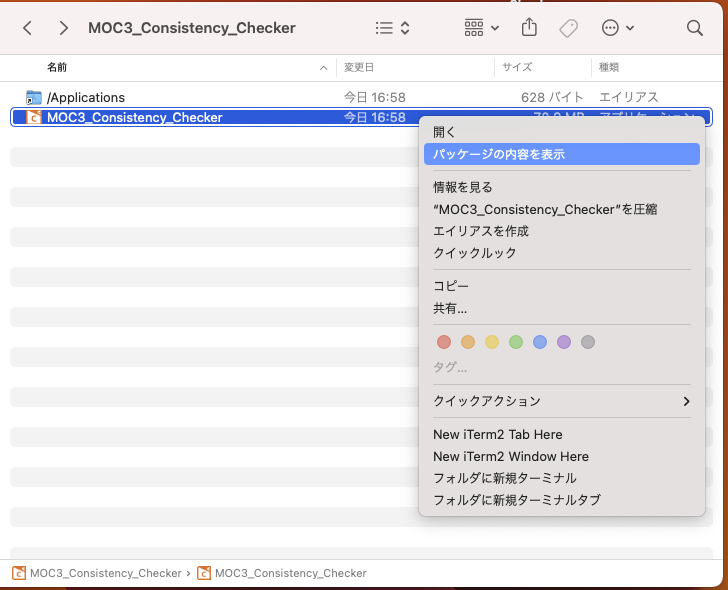Sort by the サイズ column header

click(517, 68)
